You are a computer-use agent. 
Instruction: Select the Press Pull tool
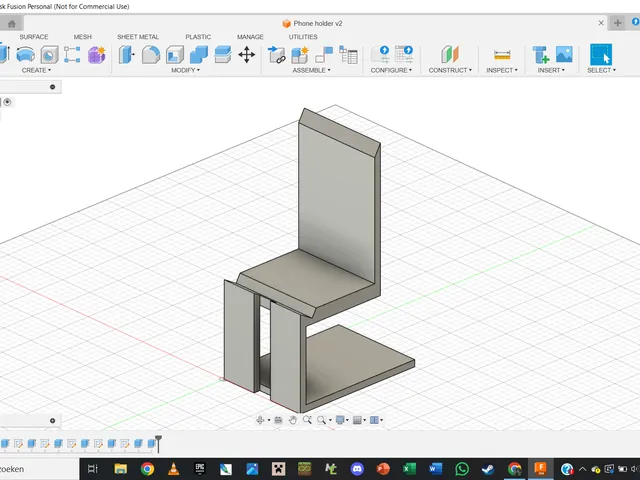[127, 55]
